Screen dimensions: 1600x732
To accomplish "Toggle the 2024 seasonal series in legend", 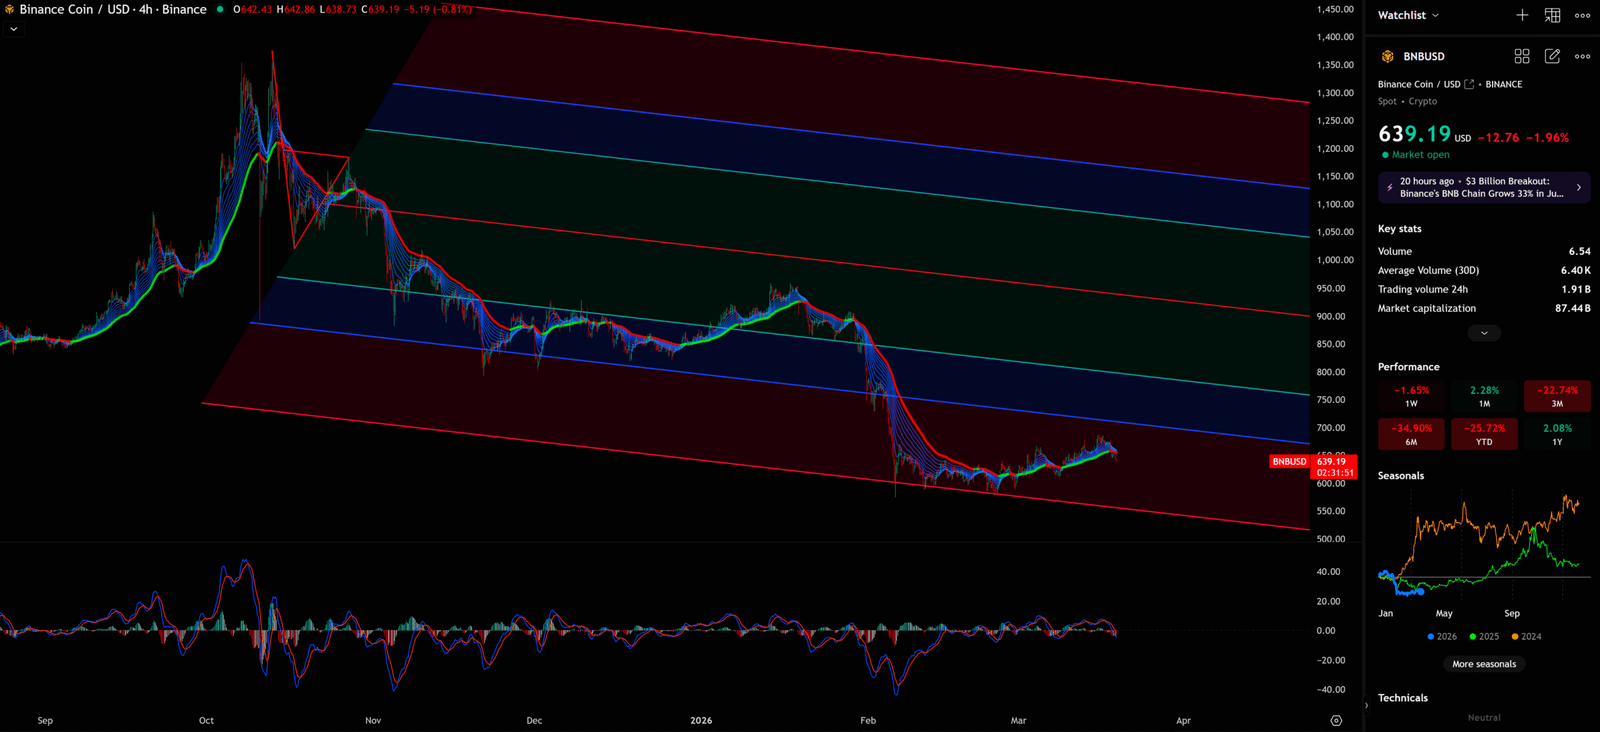I will (1526, 637).
